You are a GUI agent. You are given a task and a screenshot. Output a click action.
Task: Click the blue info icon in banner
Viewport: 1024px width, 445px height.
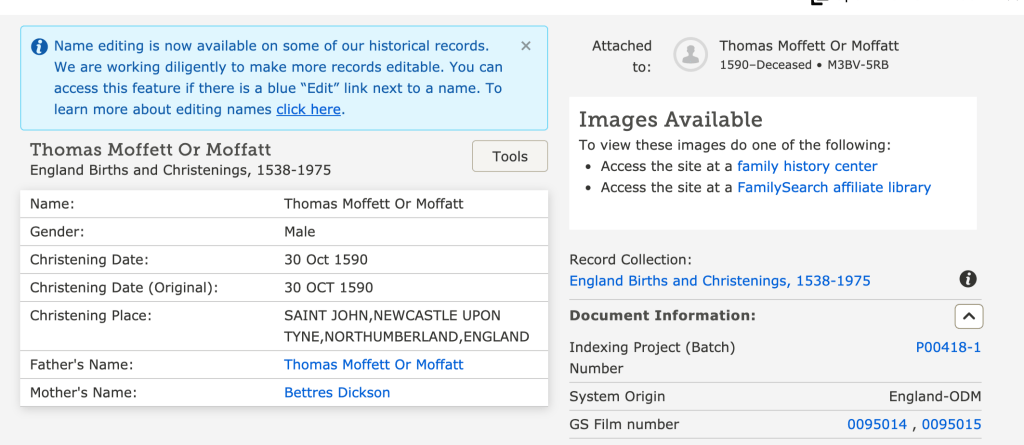(39, 46)
